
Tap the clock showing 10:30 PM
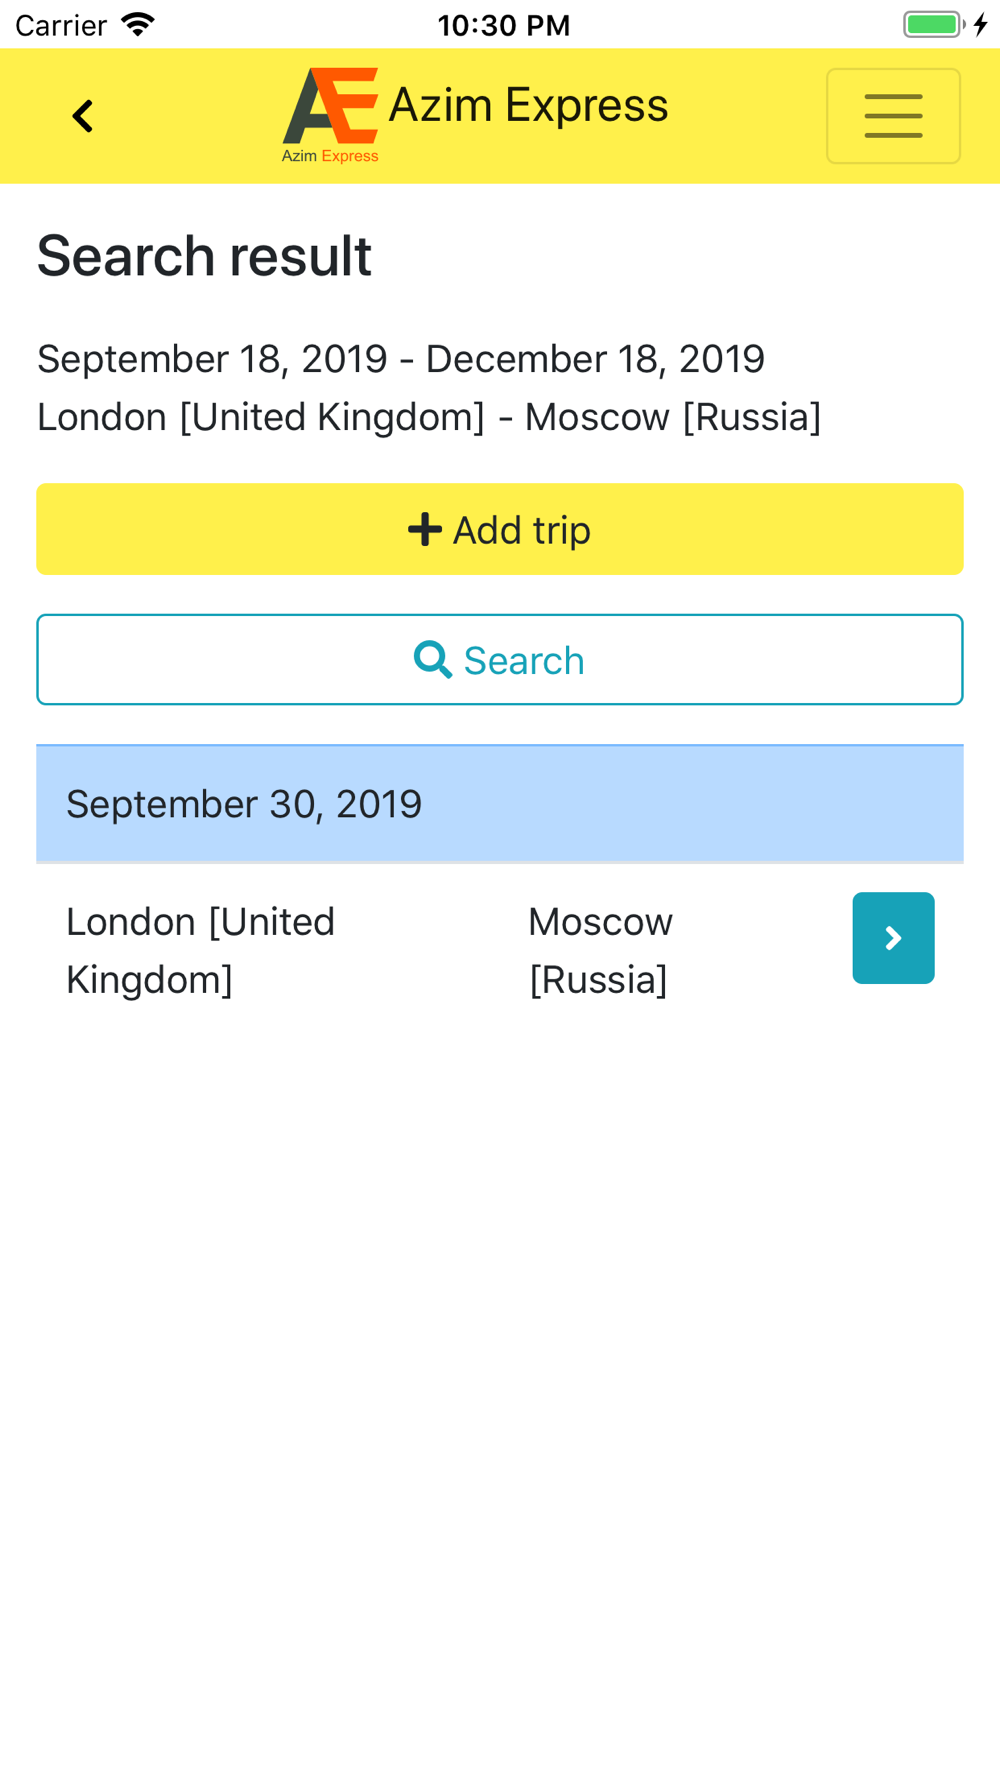coord(504,25)
